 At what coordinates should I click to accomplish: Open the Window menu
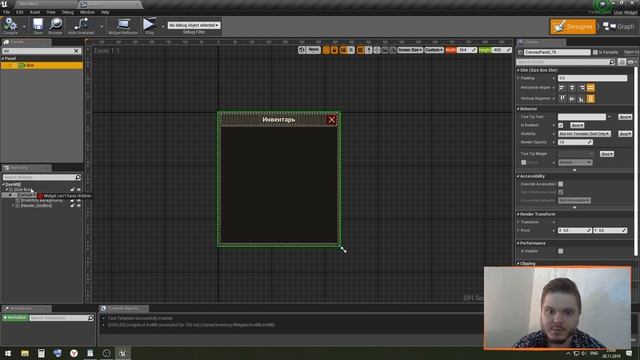coord(87,12)
